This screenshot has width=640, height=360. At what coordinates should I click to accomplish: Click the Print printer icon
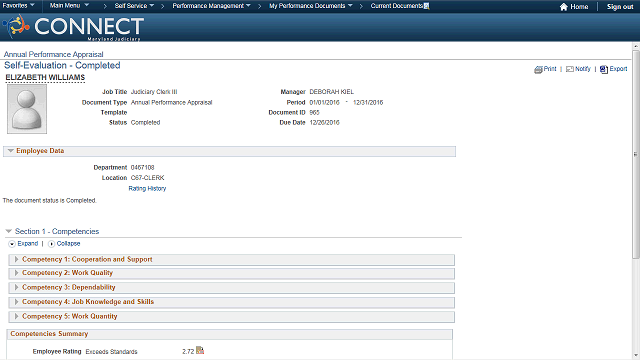pyautogui.click(x=538, y=69)
